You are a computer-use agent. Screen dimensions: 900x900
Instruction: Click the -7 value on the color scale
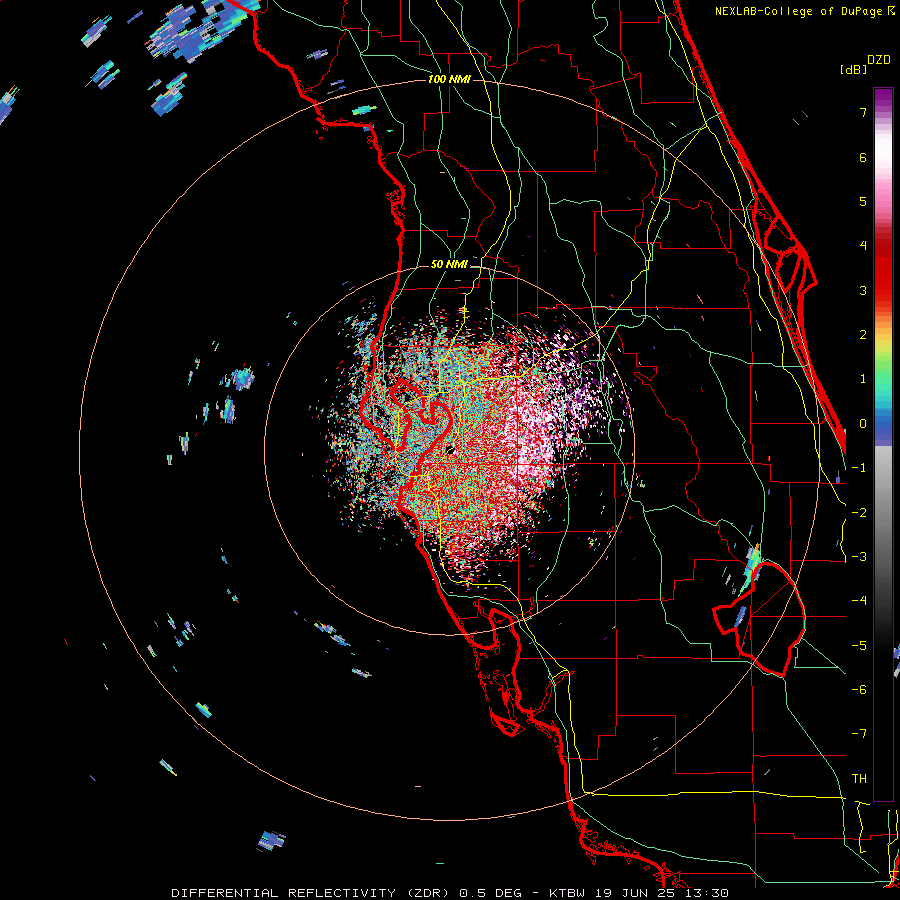point(859,734)
